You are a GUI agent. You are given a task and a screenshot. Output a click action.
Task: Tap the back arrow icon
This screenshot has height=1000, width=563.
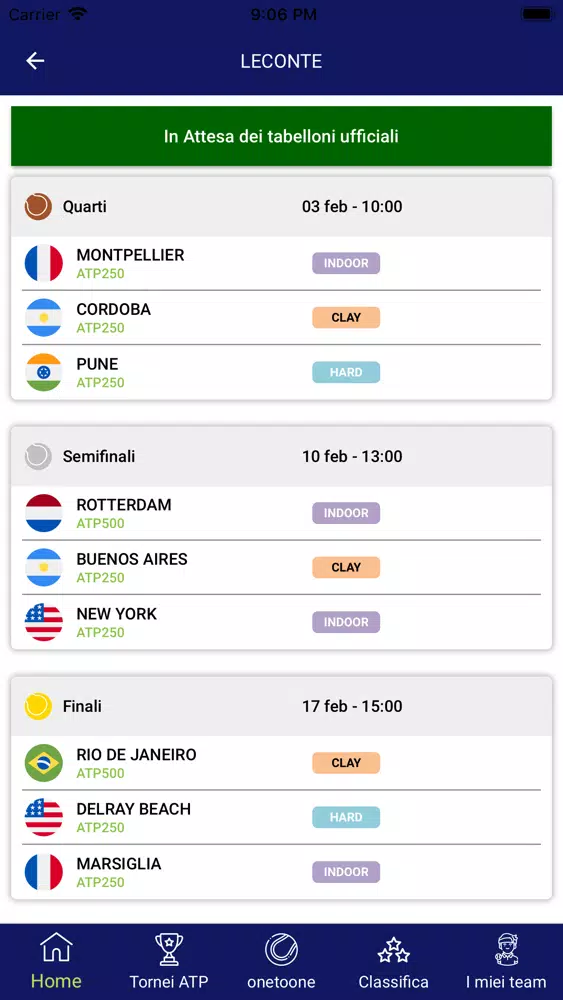(x=35, y=61)
